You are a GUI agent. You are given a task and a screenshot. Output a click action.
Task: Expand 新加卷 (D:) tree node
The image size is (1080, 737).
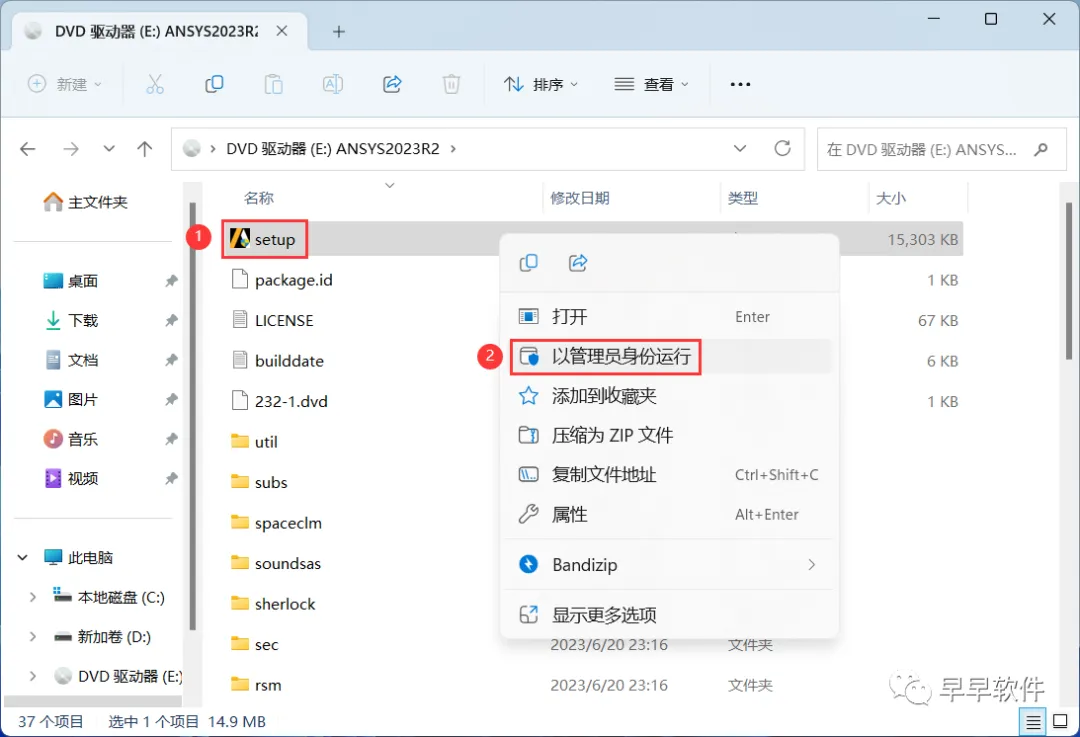(32, 636)
